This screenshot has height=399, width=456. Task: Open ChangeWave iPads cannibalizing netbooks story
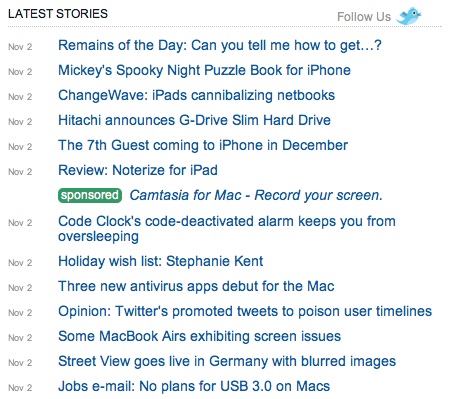click(x=196, y=95)
